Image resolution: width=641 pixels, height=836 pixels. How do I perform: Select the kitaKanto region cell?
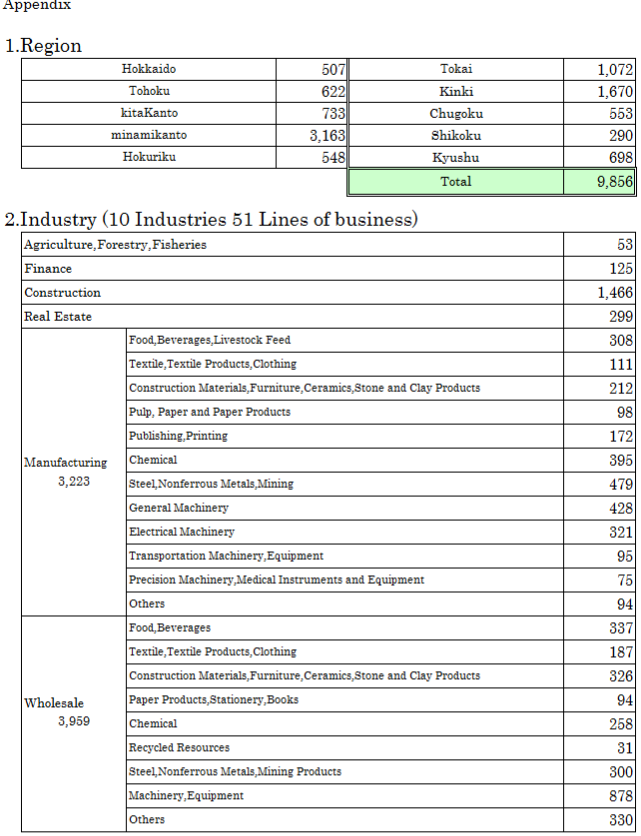click(x=149, y=113)
